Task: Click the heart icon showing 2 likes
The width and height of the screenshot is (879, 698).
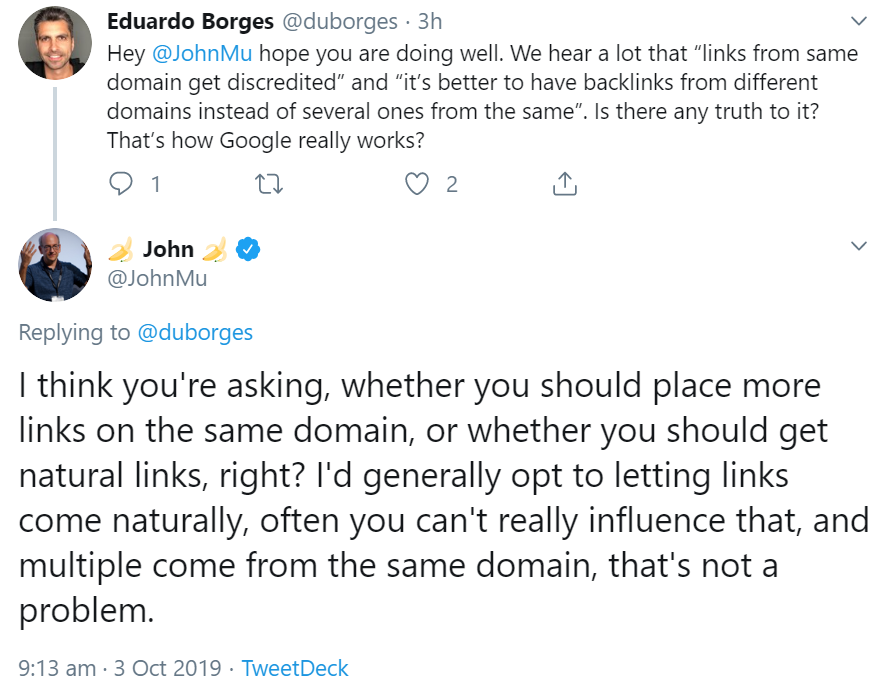Action: pos(417,184)
